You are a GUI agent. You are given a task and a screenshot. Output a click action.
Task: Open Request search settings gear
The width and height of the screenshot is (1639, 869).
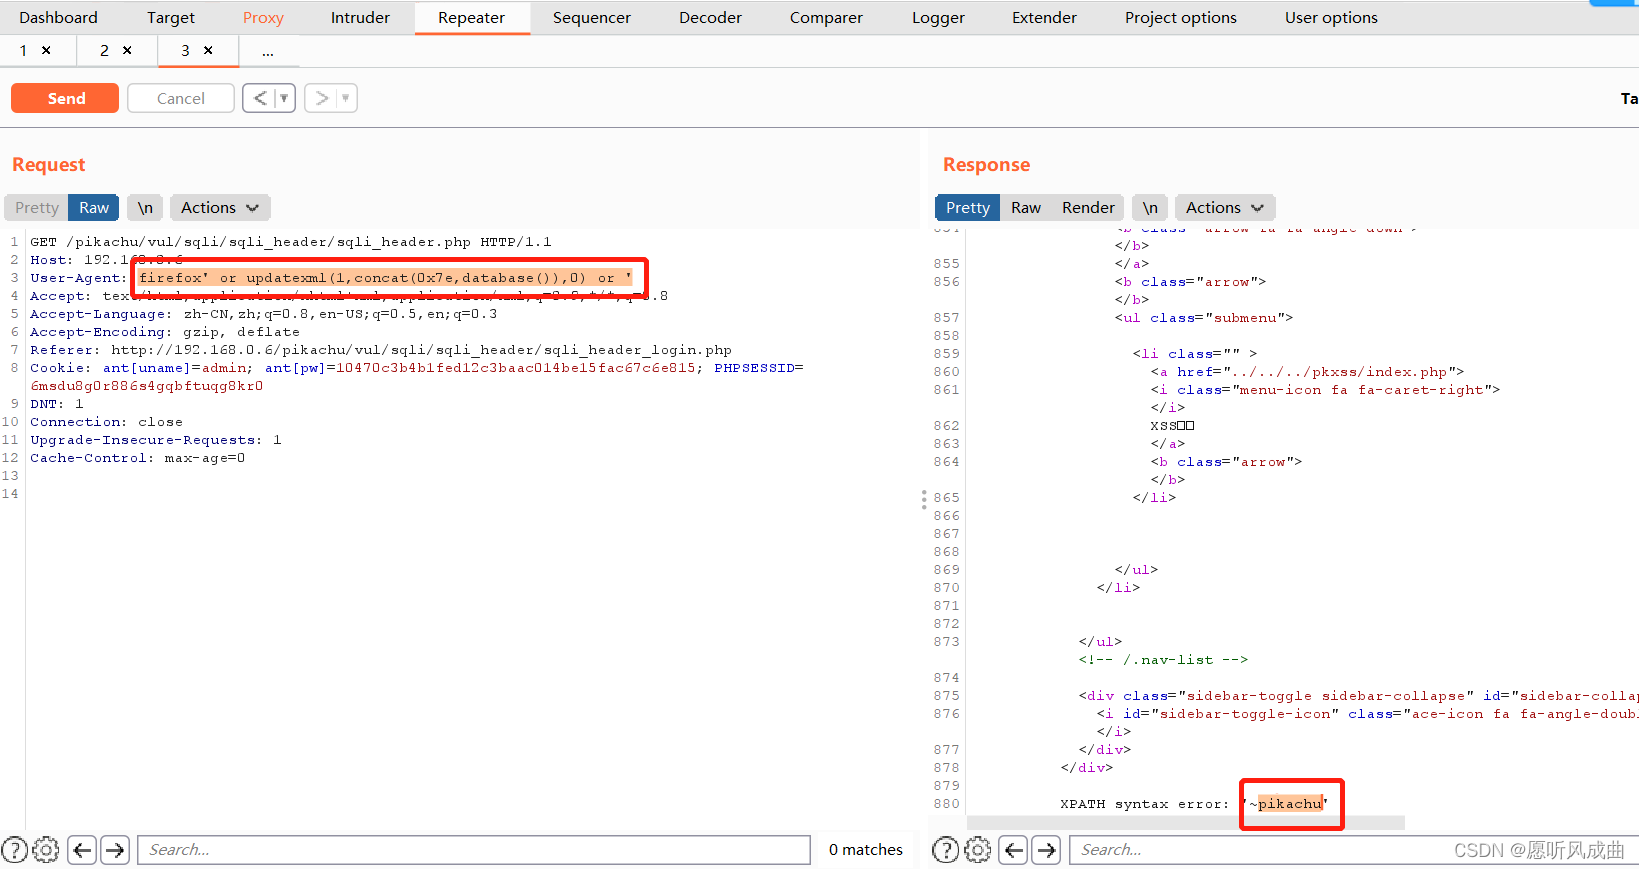[46, 850]
